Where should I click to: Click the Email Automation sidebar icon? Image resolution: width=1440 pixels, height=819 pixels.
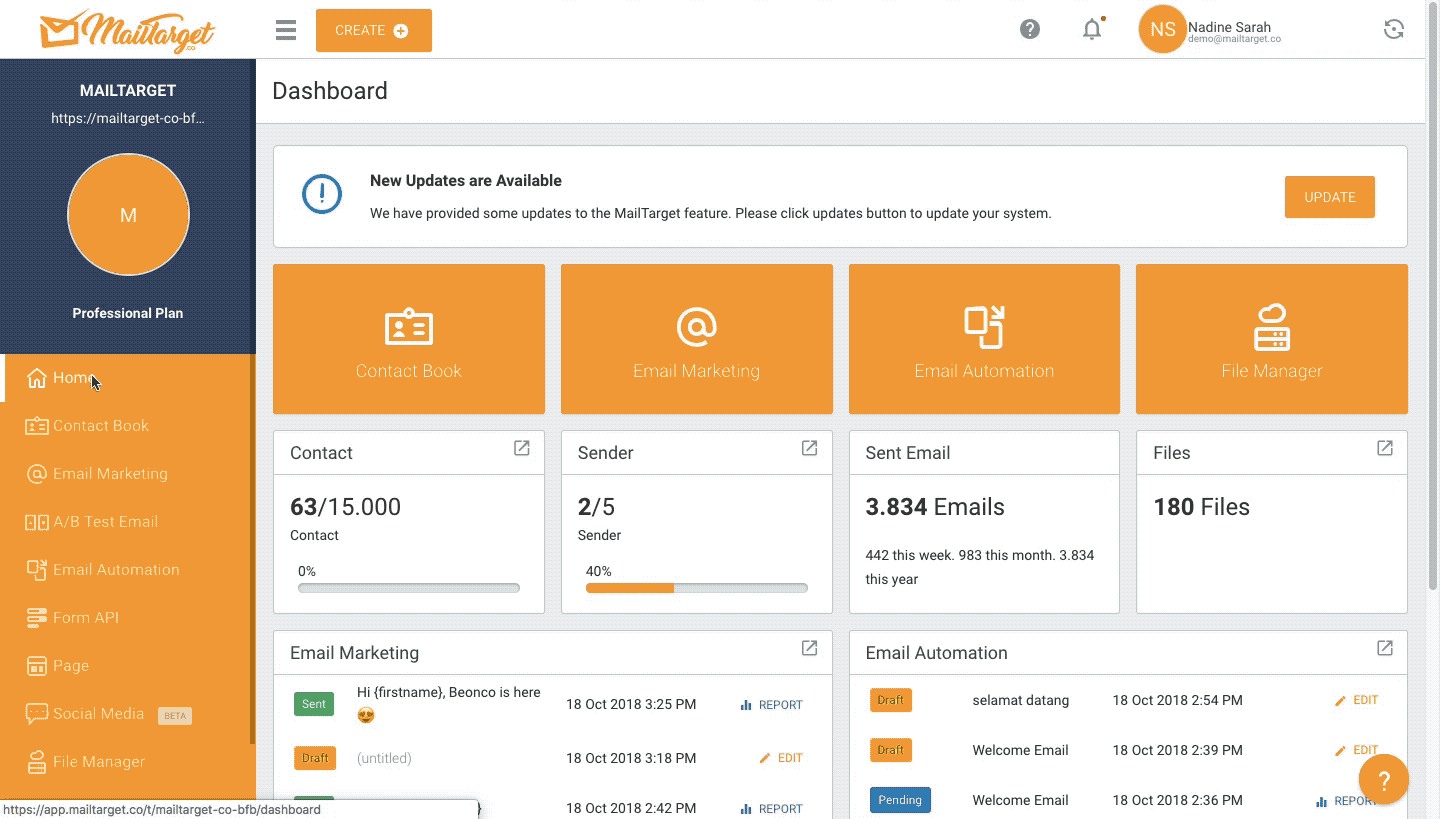[x=37, y=570]
